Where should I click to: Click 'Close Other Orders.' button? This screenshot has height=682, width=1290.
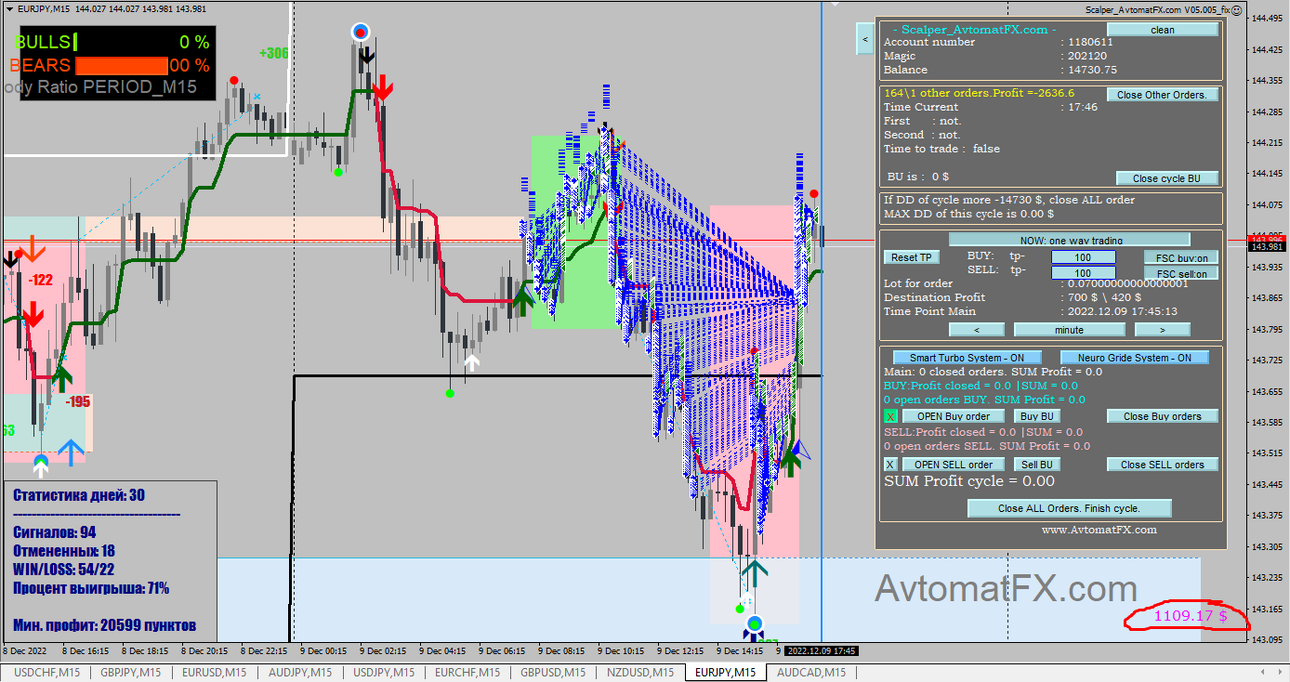pyautogui.click(x=1163, y=95)
